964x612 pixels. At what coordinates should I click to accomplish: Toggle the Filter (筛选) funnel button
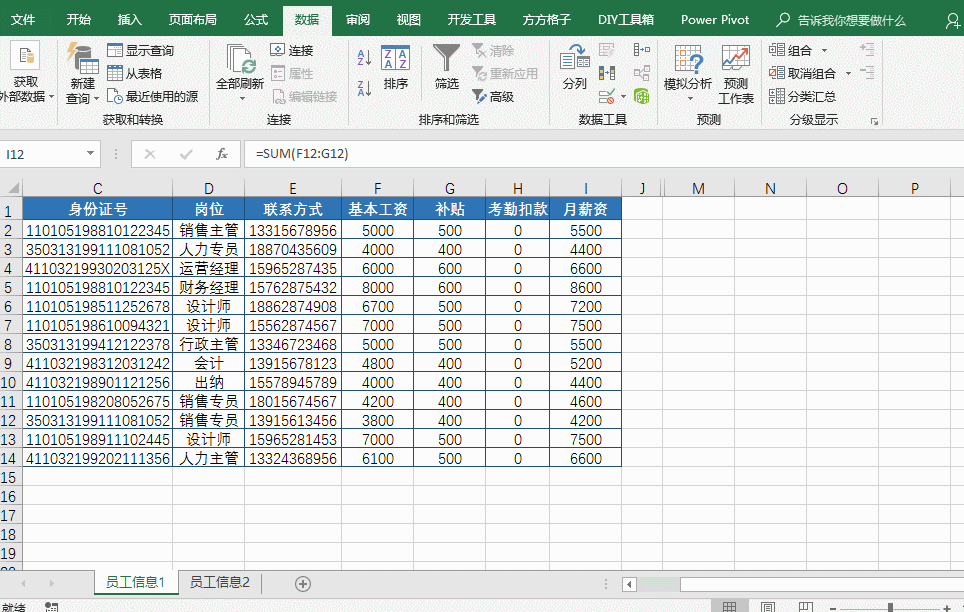[x=446, y=67]
